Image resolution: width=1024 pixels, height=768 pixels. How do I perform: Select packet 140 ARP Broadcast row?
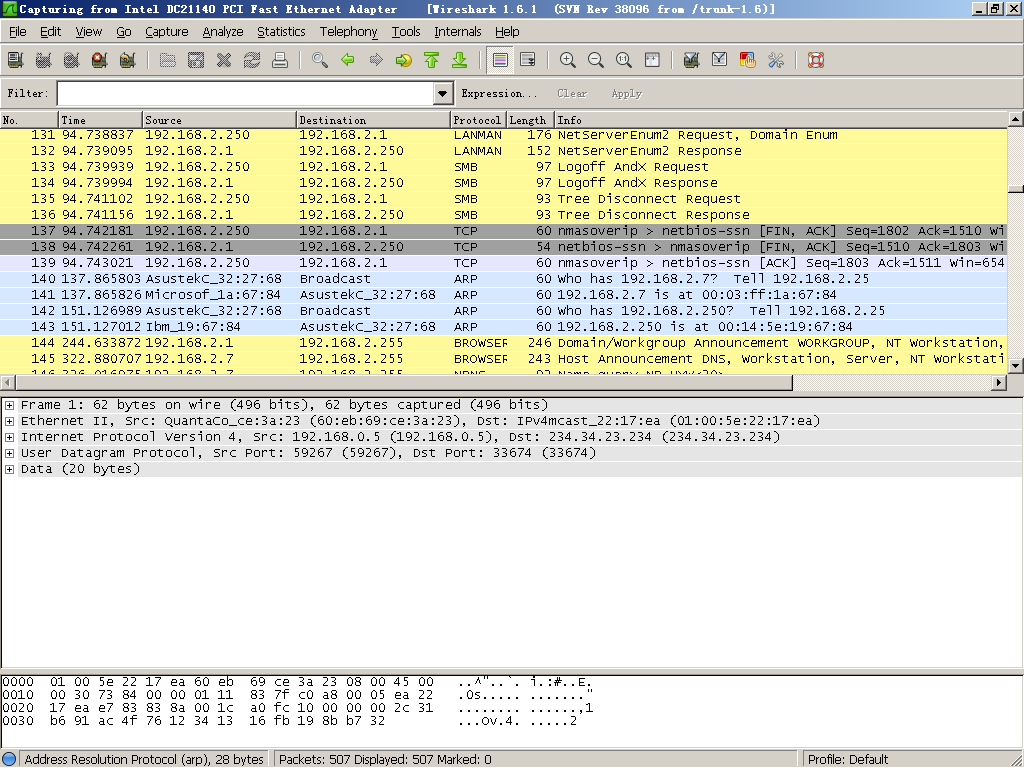504,279
